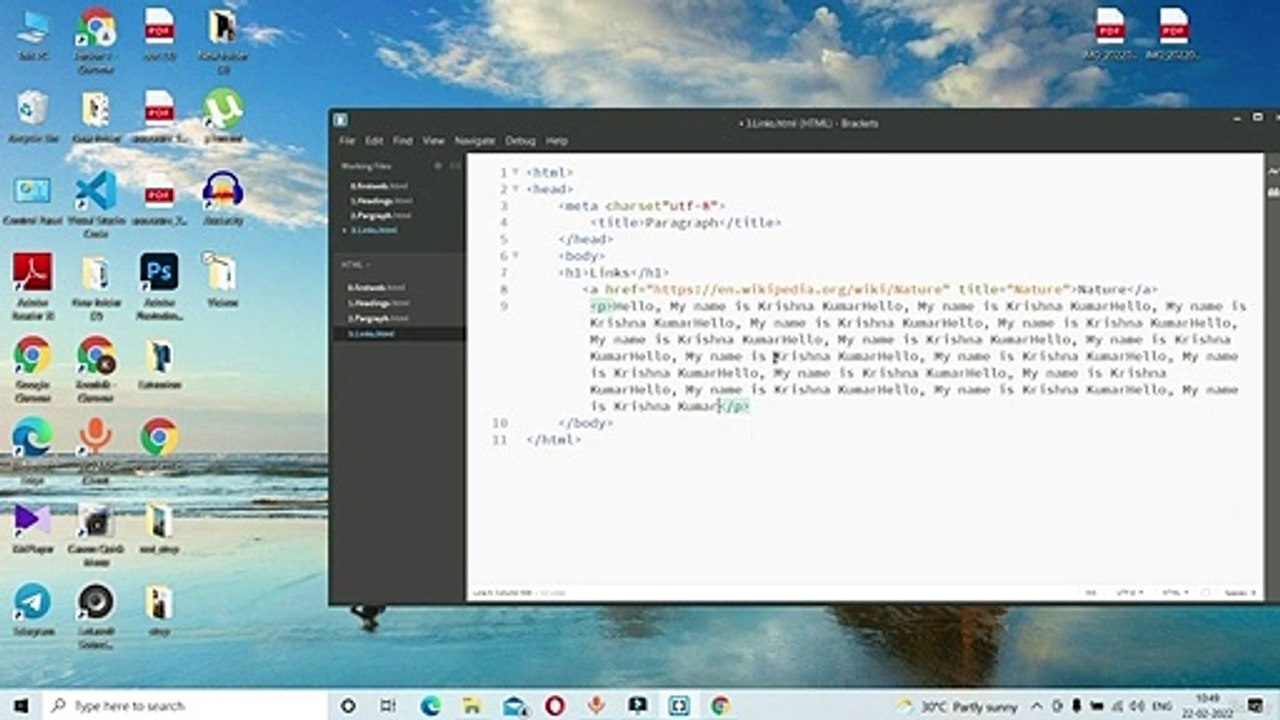
Task: Open the View menu in Brackets
Action: tap(433, 141)
